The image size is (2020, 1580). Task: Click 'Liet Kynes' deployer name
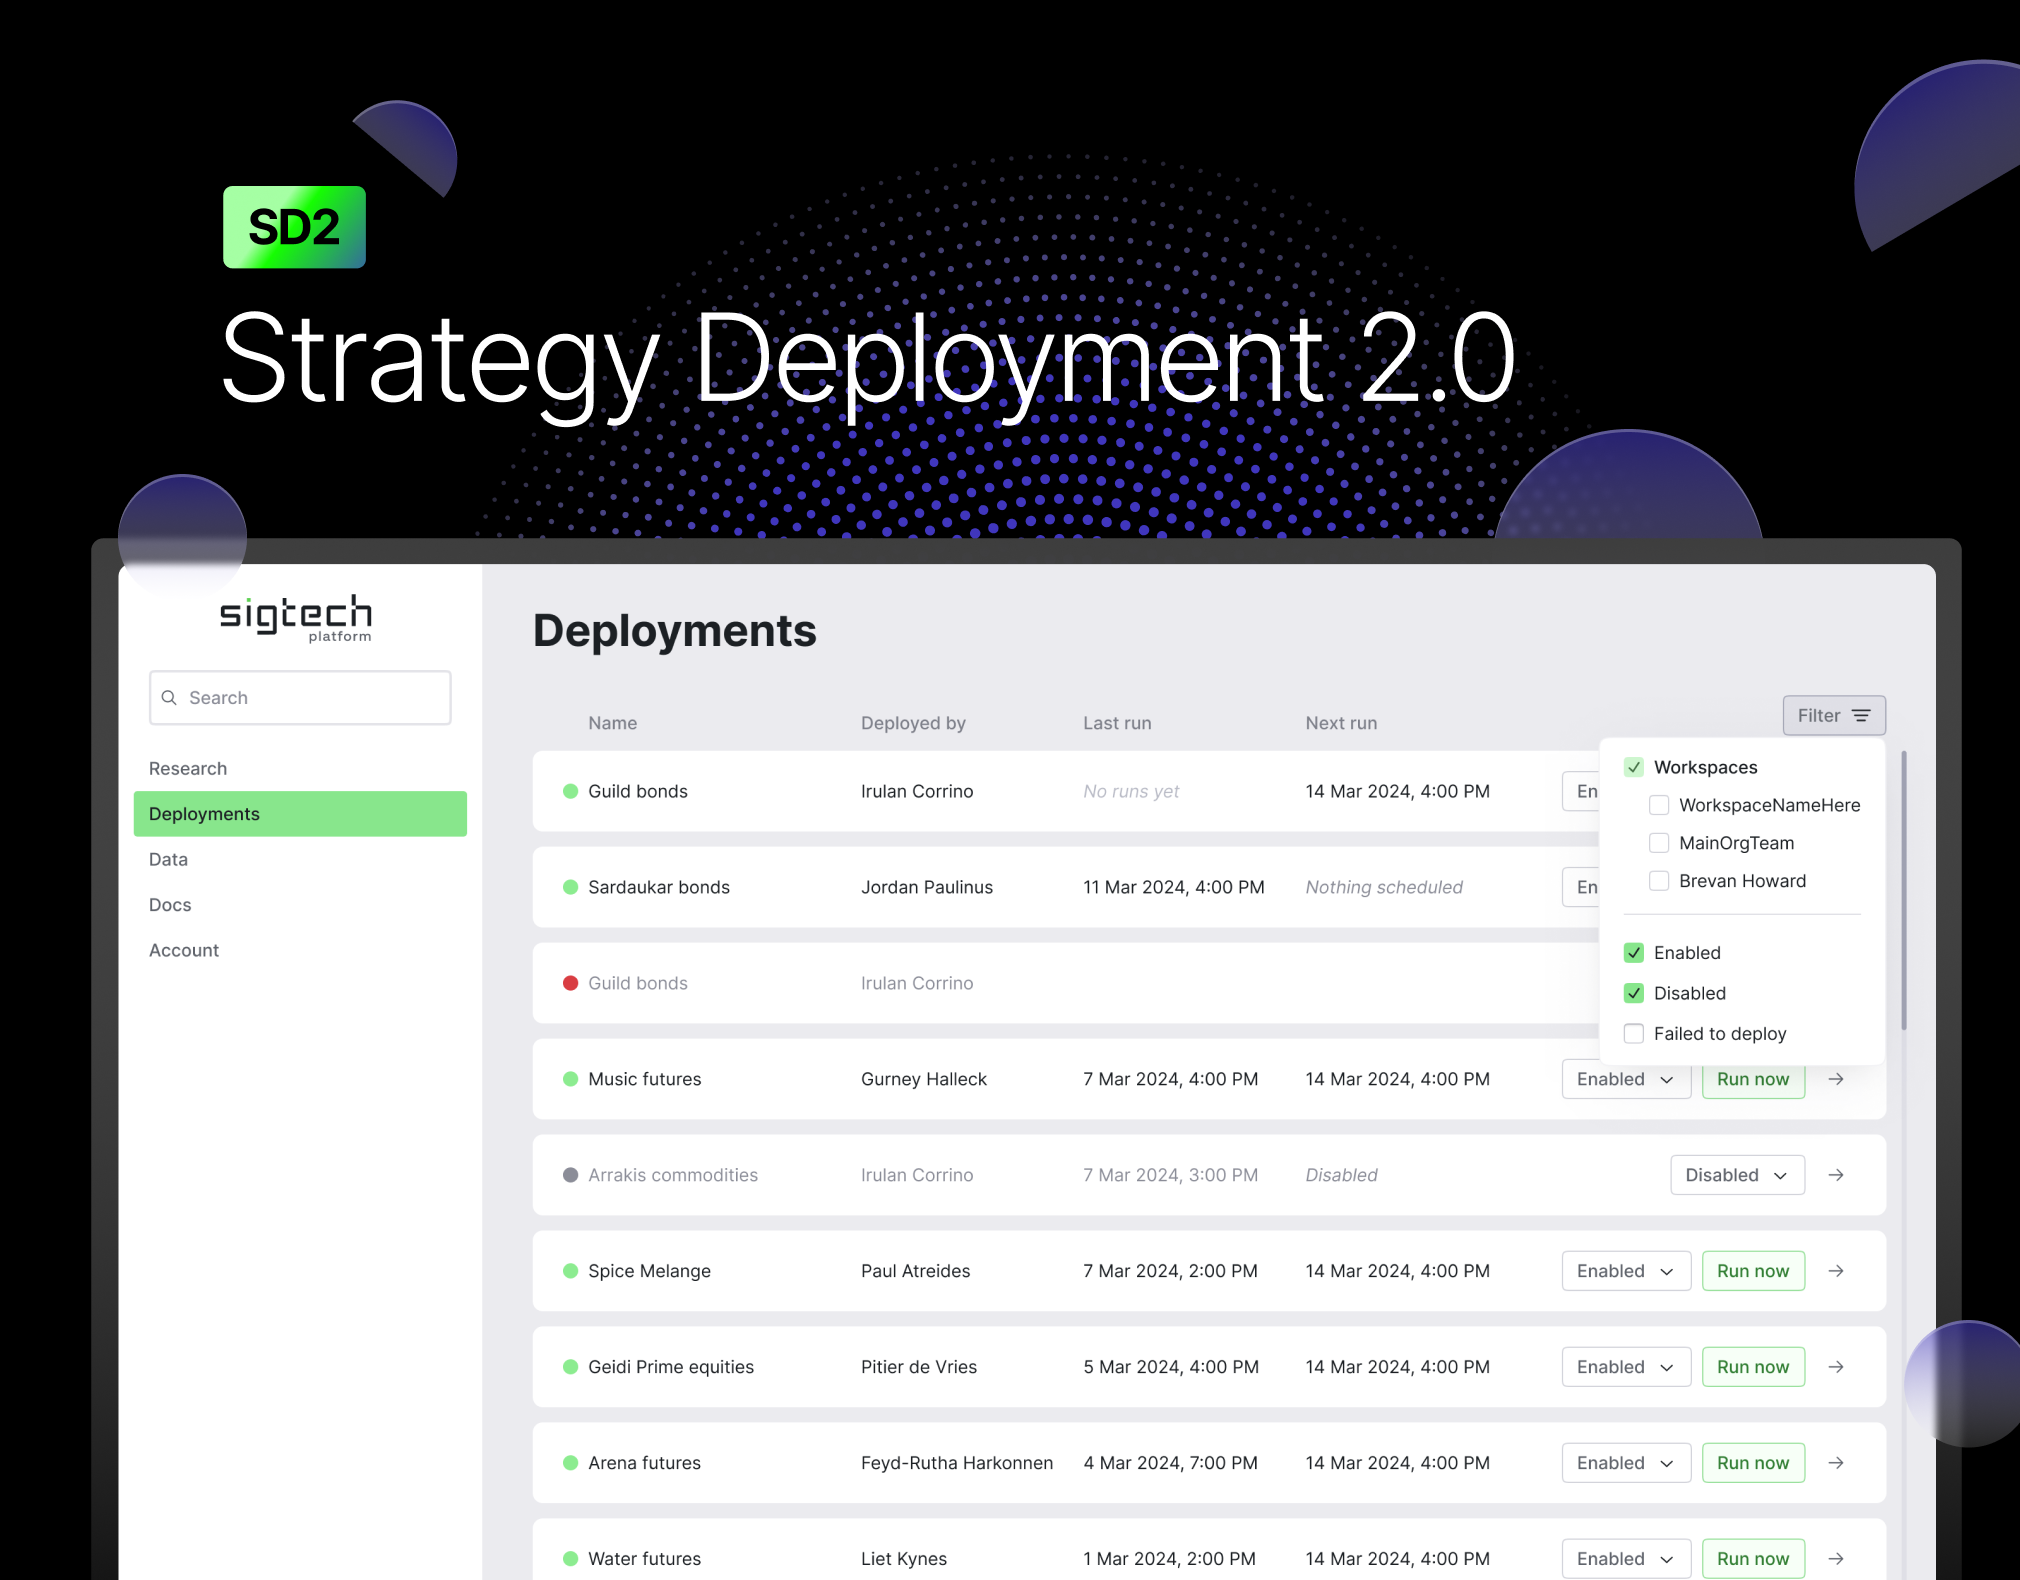[x=904, y=1559]
